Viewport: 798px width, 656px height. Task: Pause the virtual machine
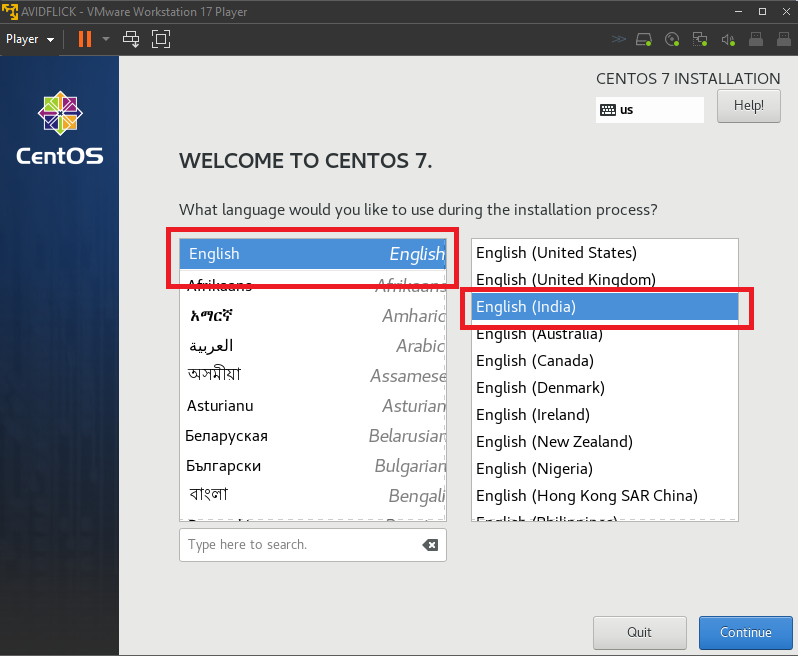[84, 39]
